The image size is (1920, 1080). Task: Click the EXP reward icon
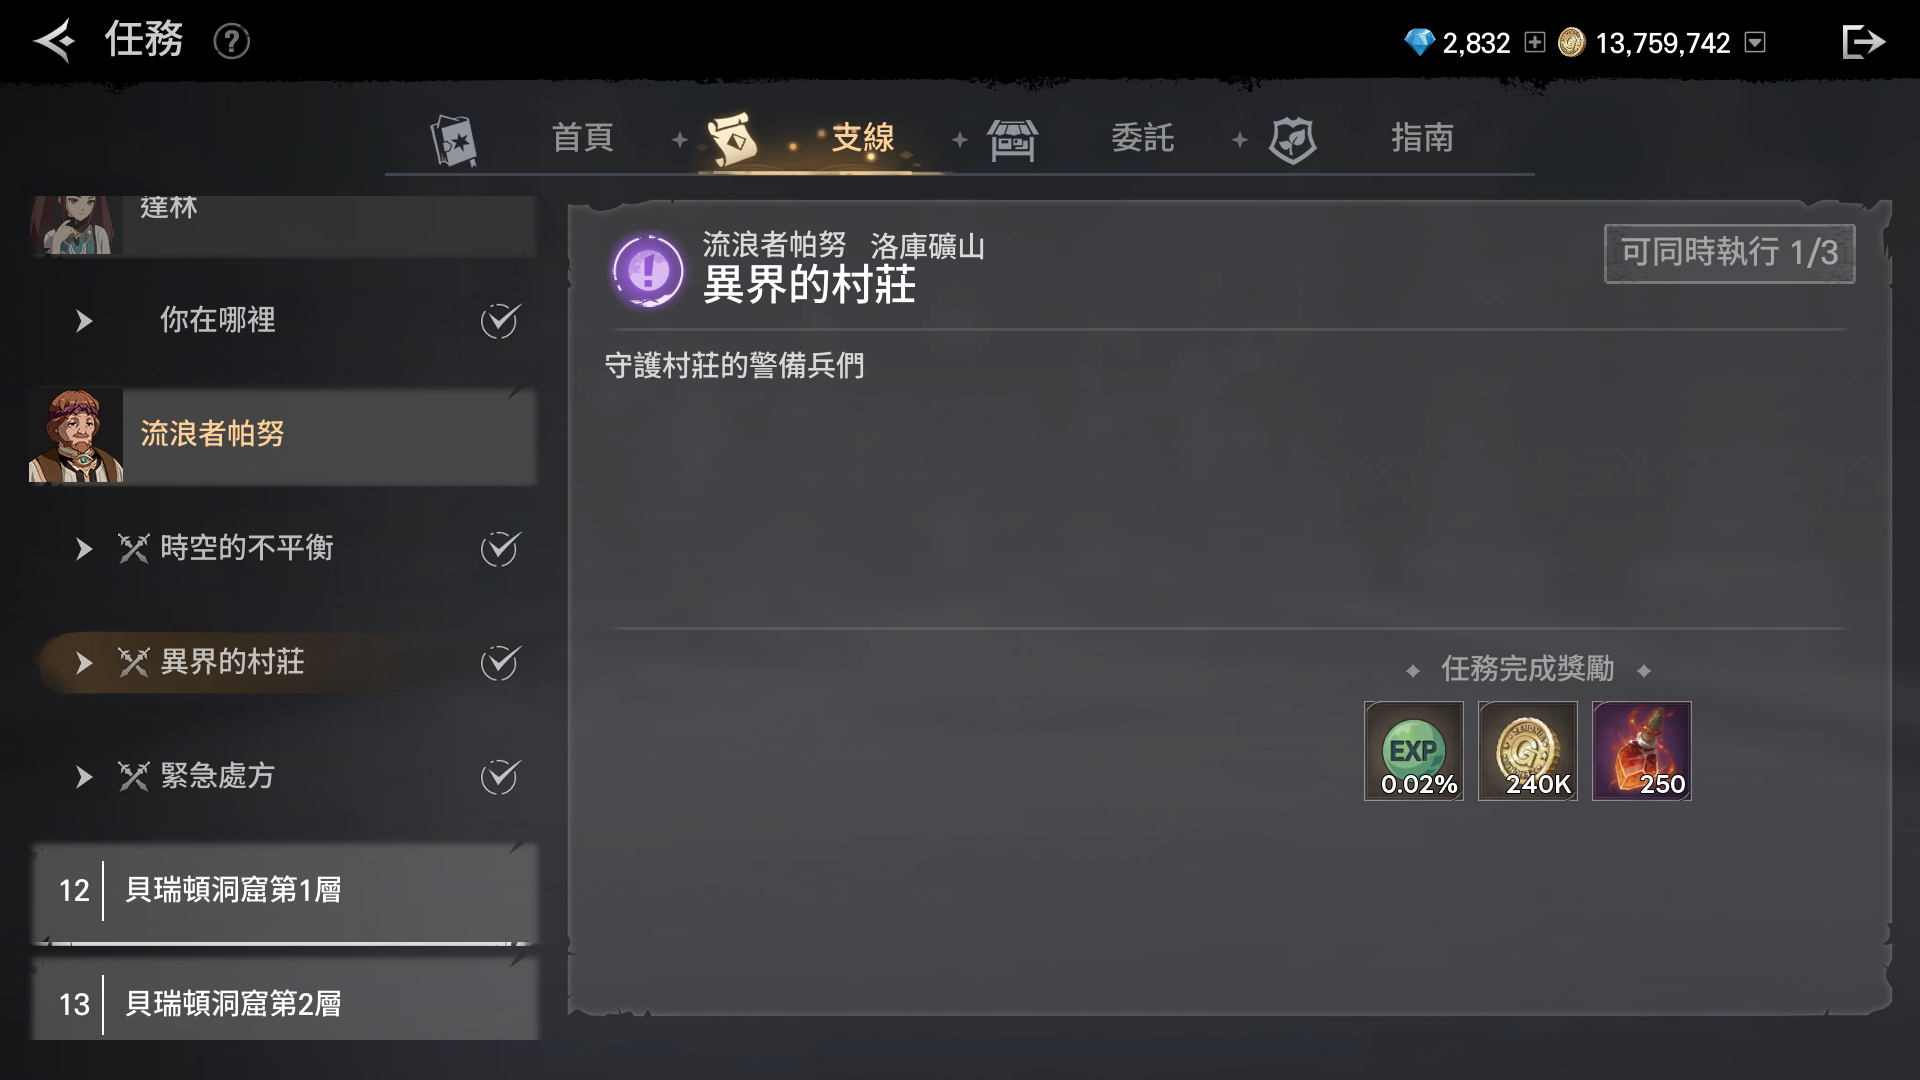pyautogui.click(x=1414, y=751)
